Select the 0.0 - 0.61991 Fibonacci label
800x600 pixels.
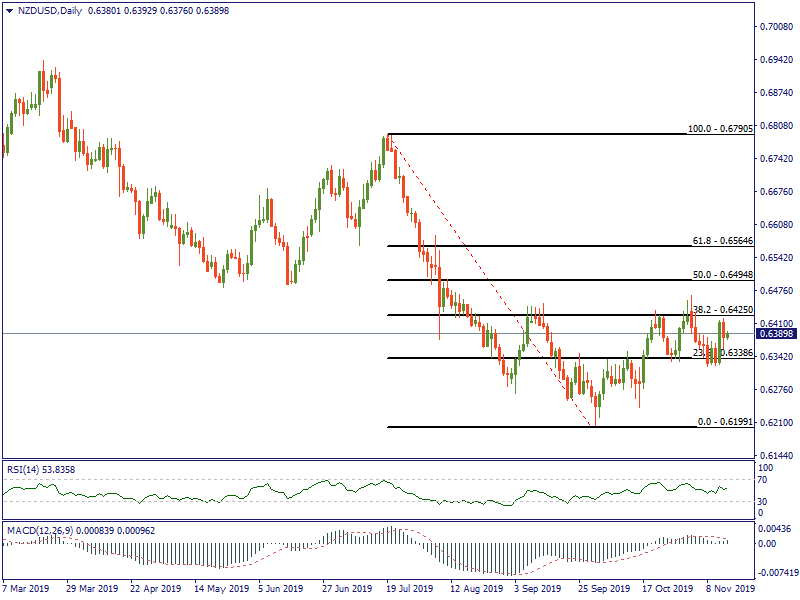tap(721, 422)
